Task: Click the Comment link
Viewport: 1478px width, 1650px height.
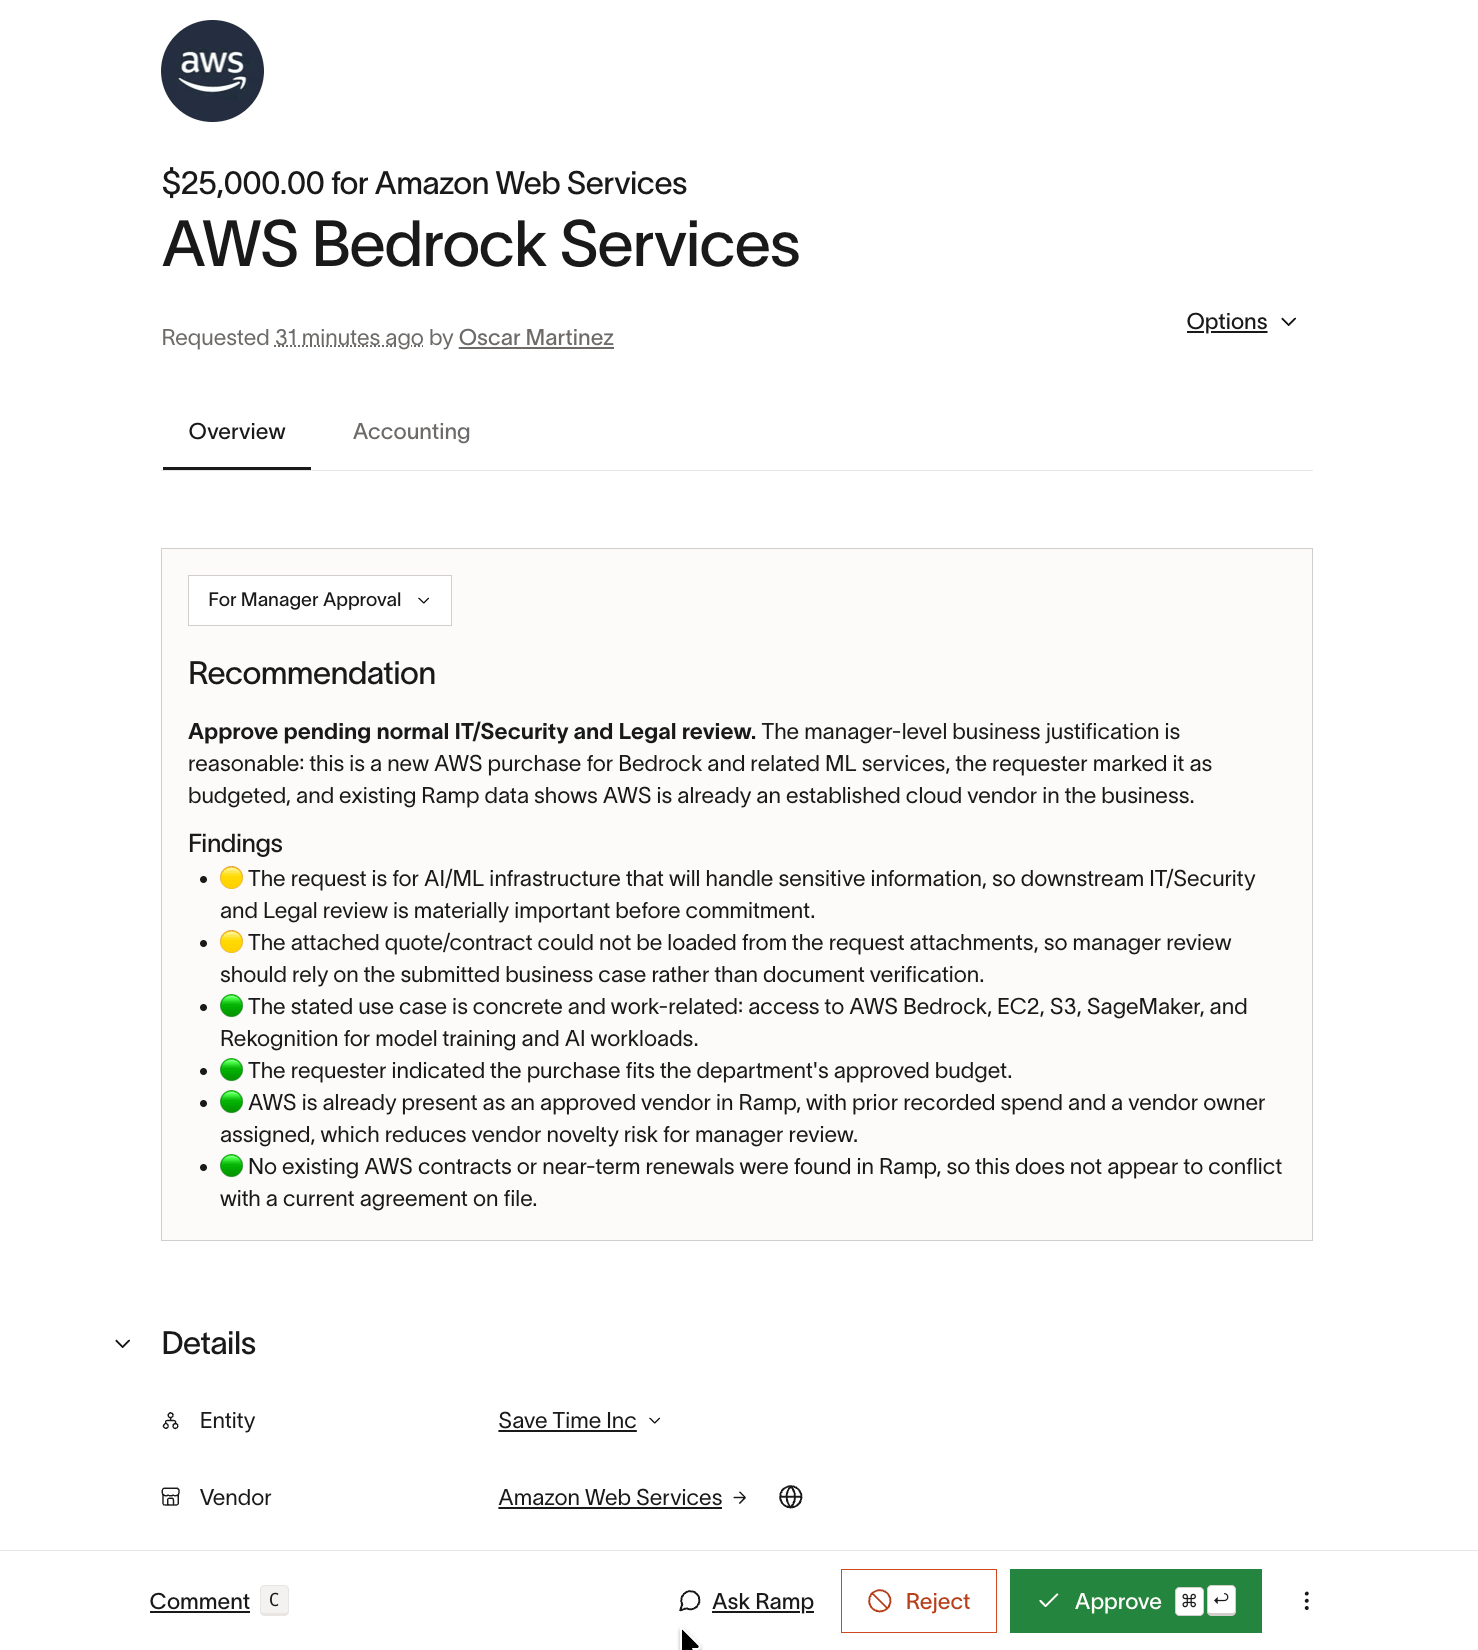Action: click(200, 1601)
